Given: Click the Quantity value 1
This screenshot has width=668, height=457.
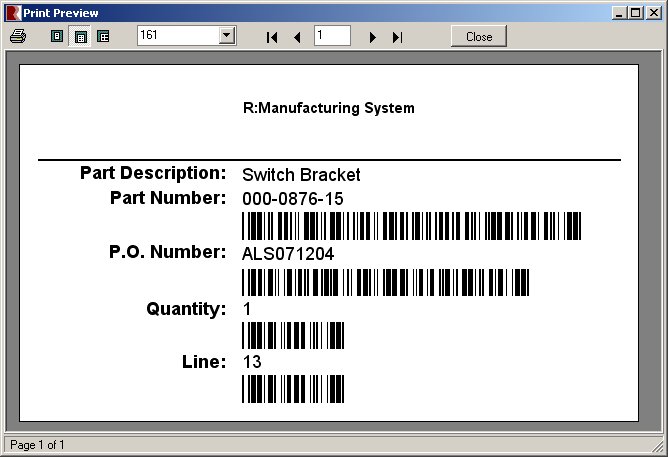Looking at the screenshot, I should coord(247,309).
